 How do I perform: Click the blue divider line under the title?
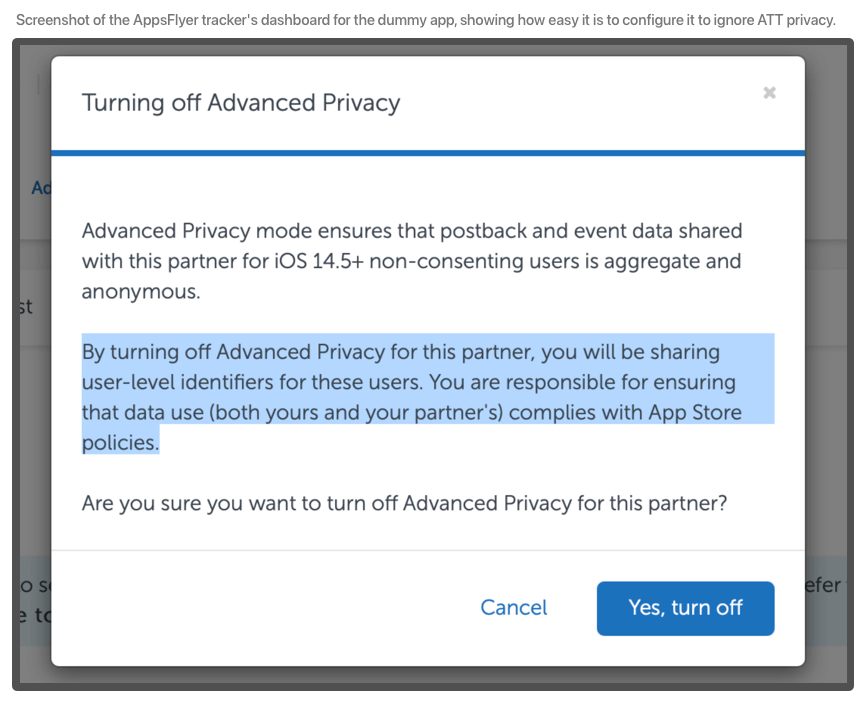[428, 153]
